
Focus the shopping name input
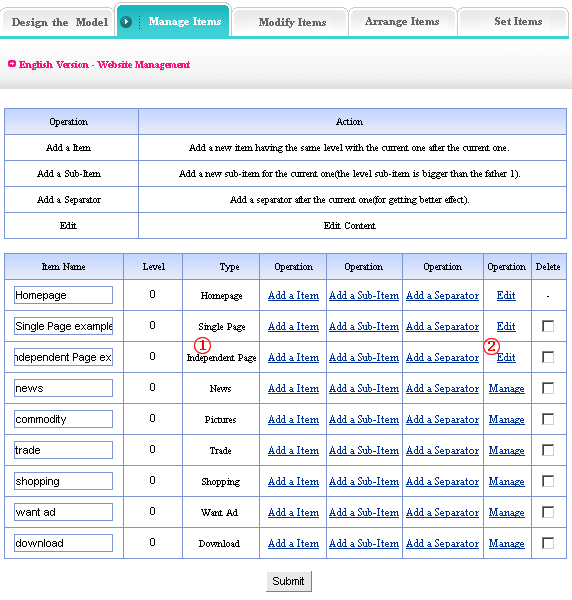coord(64,481)
